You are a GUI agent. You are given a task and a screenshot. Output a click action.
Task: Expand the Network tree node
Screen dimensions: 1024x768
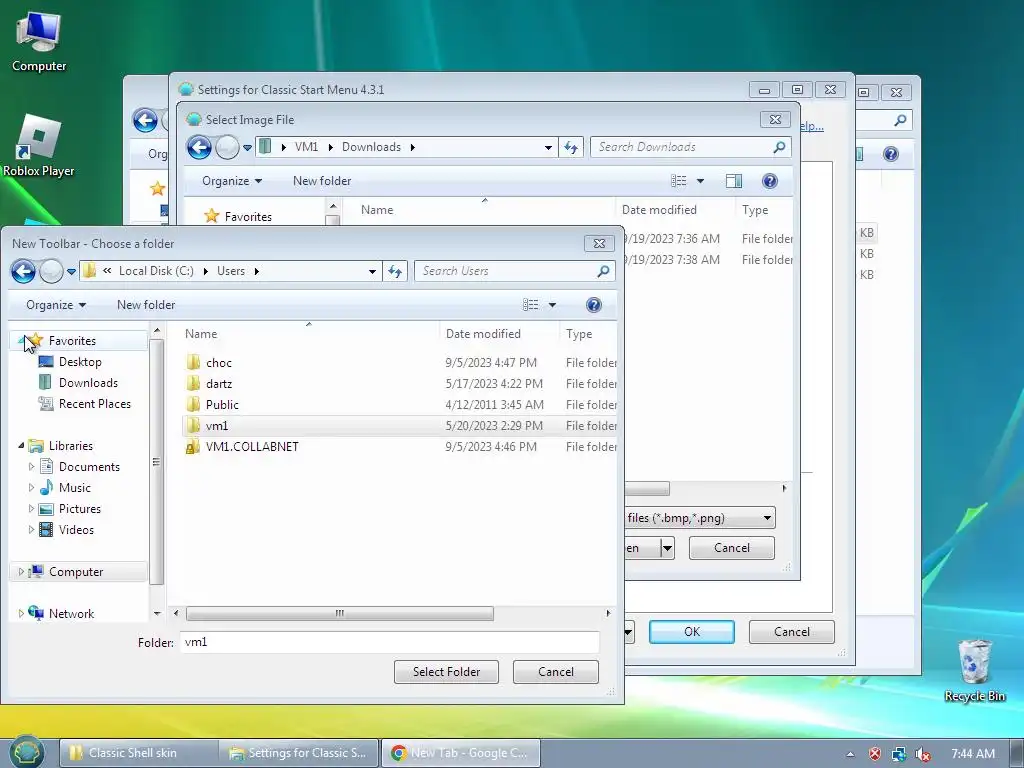click(x=21, y=613)
